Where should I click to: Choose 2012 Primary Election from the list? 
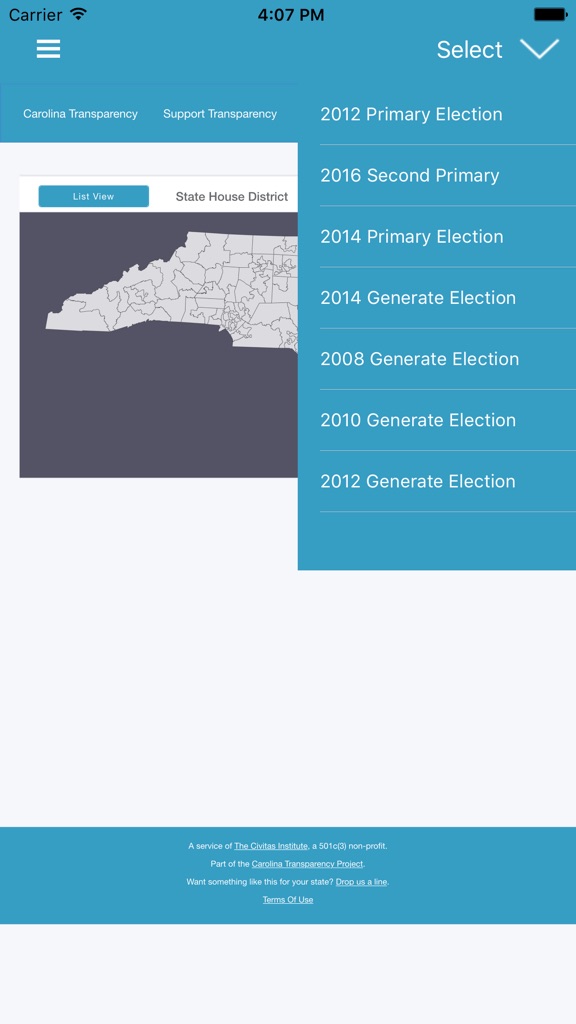(x=412, y=114)
